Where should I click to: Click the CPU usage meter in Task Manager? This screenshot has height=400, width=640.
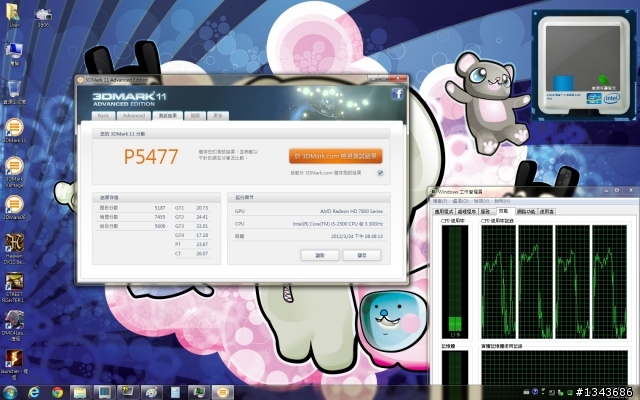[x=455, y=282]
